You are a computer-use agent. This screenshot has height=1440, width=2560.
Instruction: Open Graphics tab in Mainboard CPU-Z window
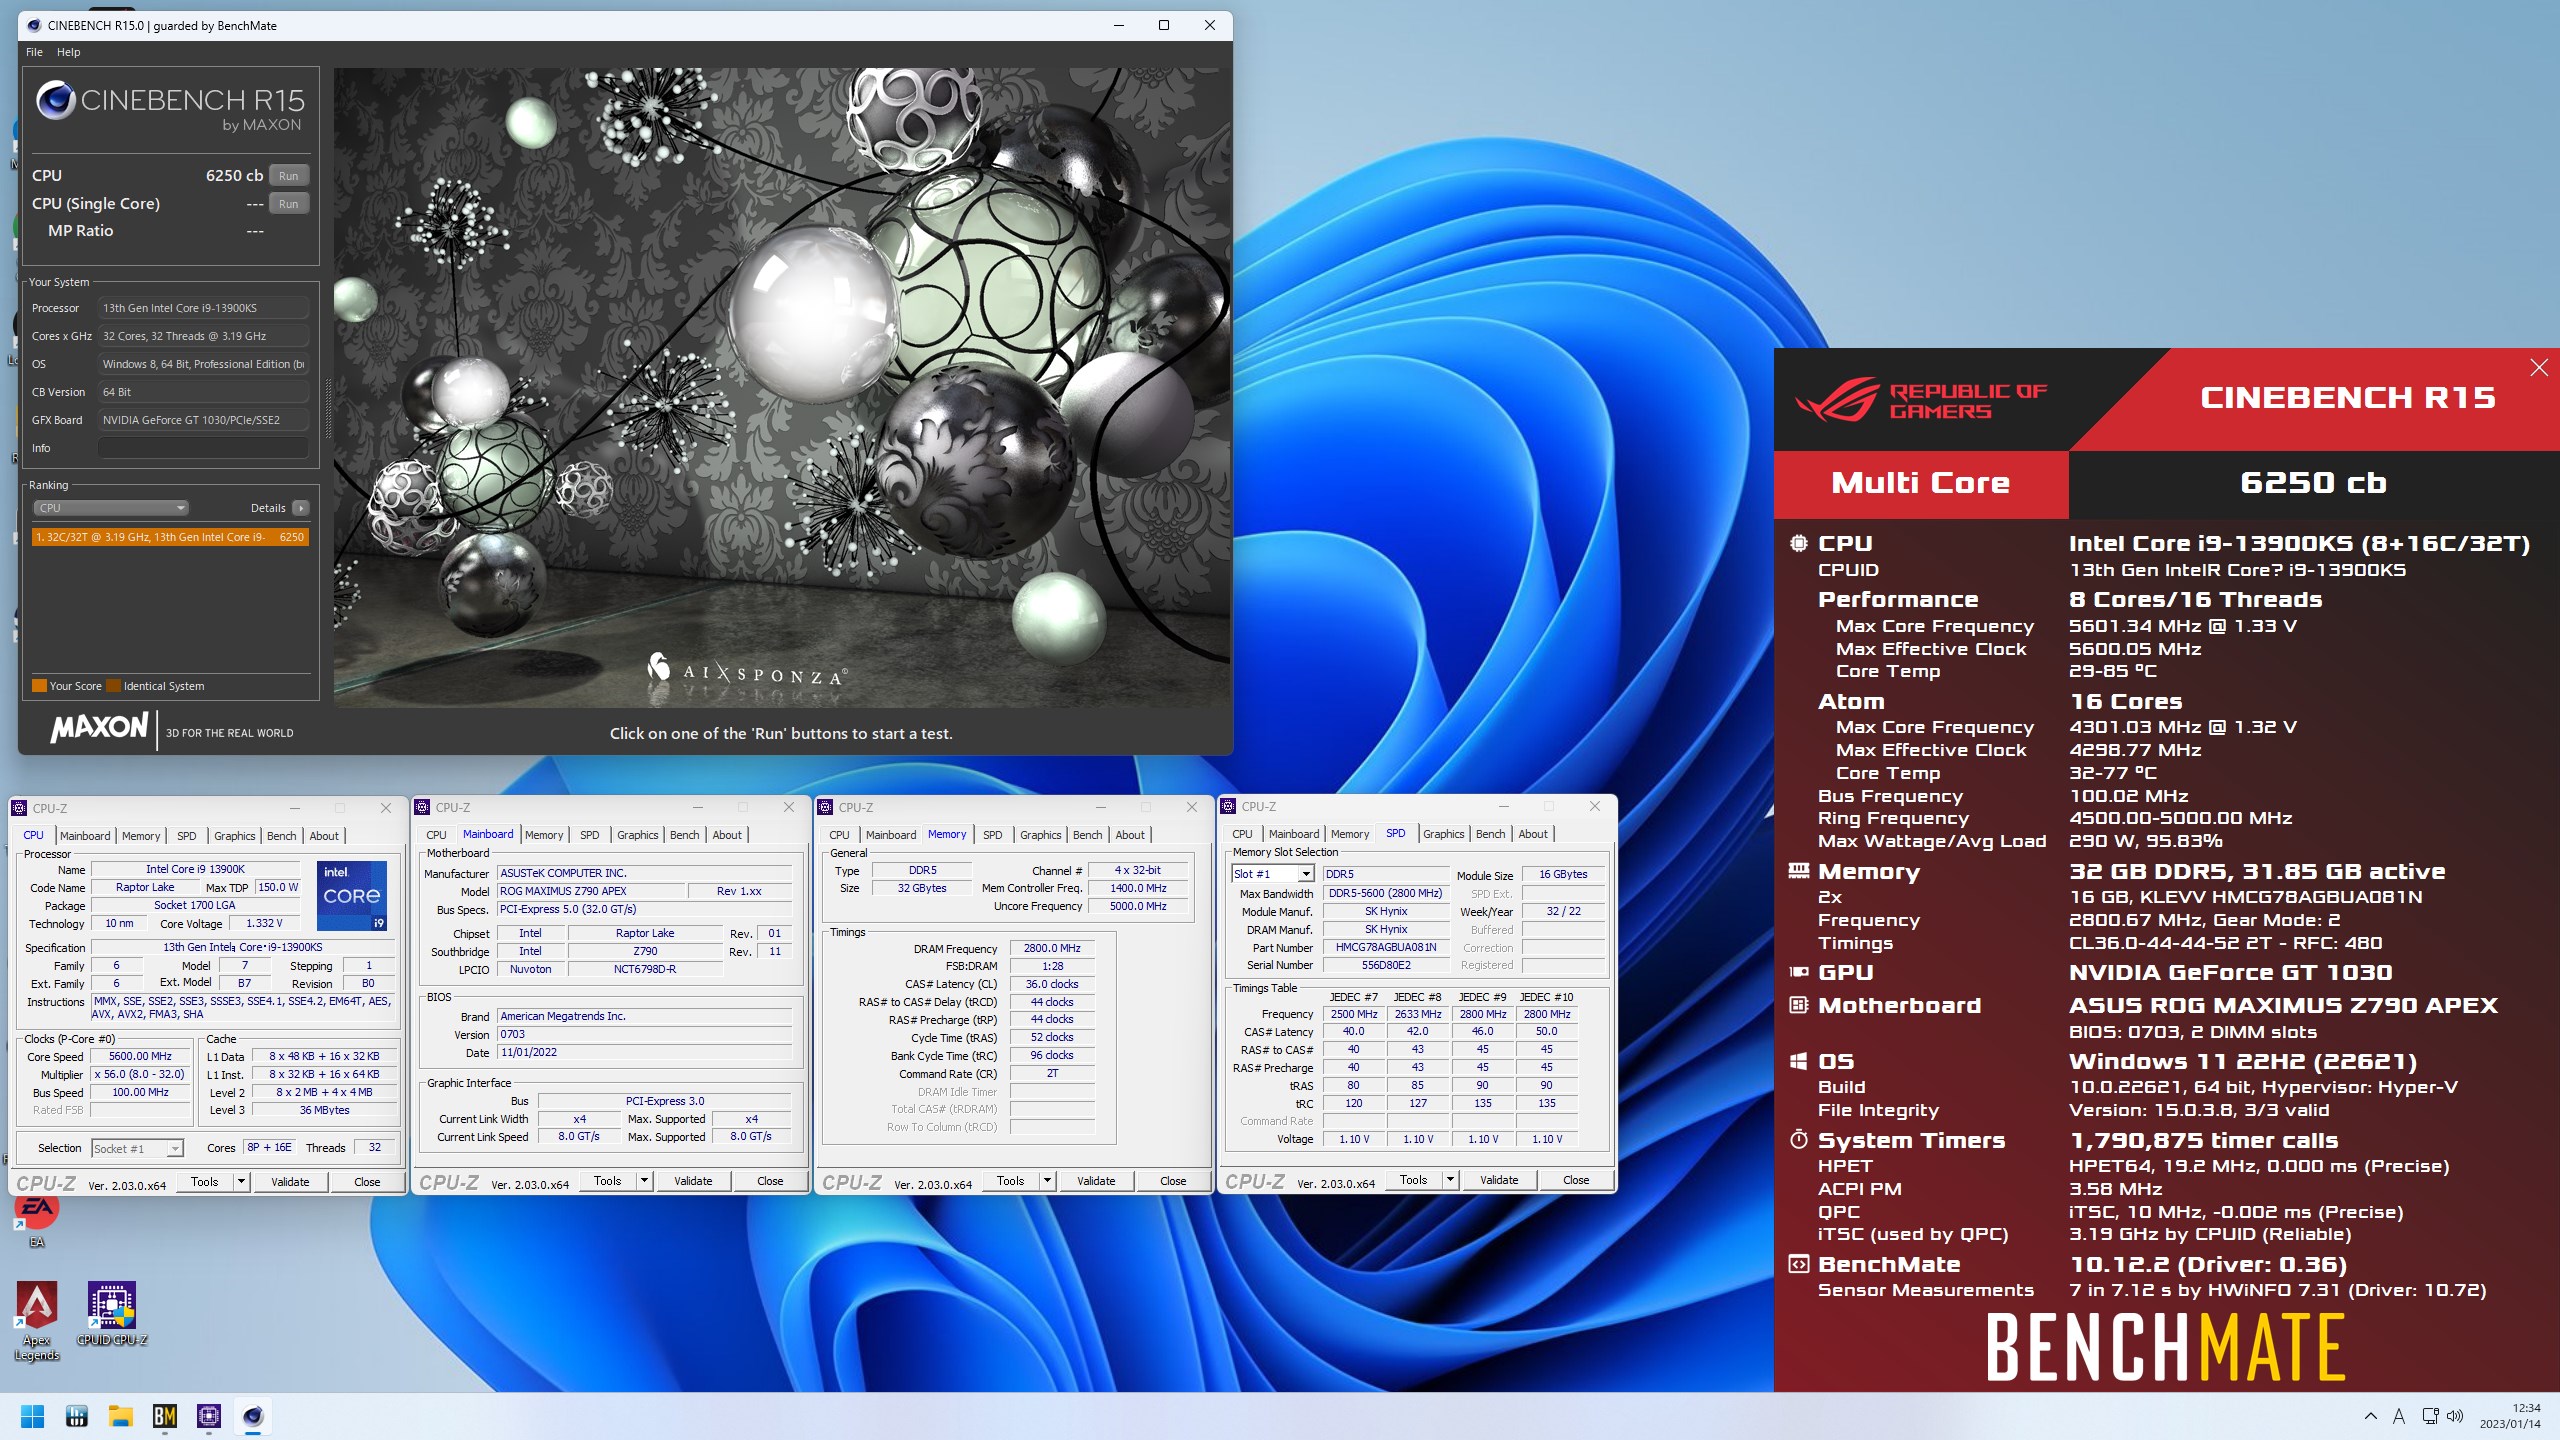pos(637,835)
